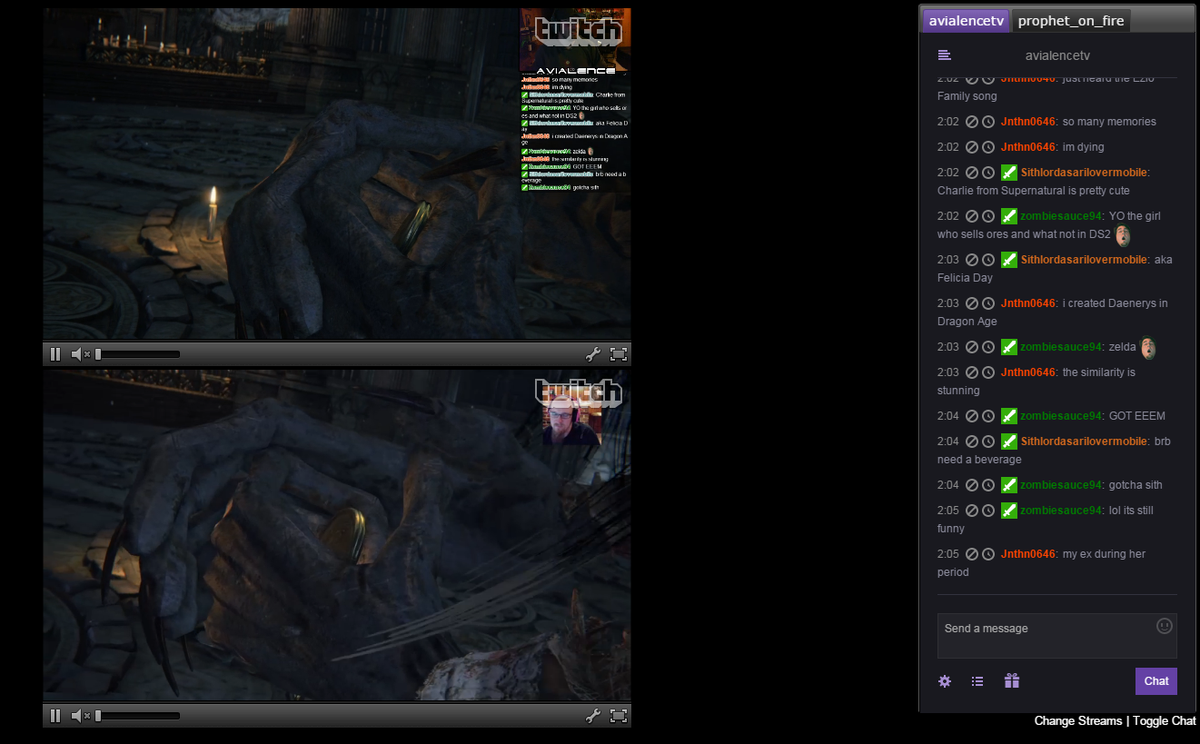Viewport: 1200px width, 744px height.
Task: Open Jnthn0646 profile from 'my ex' message
Action: (x=1028, y=554)
